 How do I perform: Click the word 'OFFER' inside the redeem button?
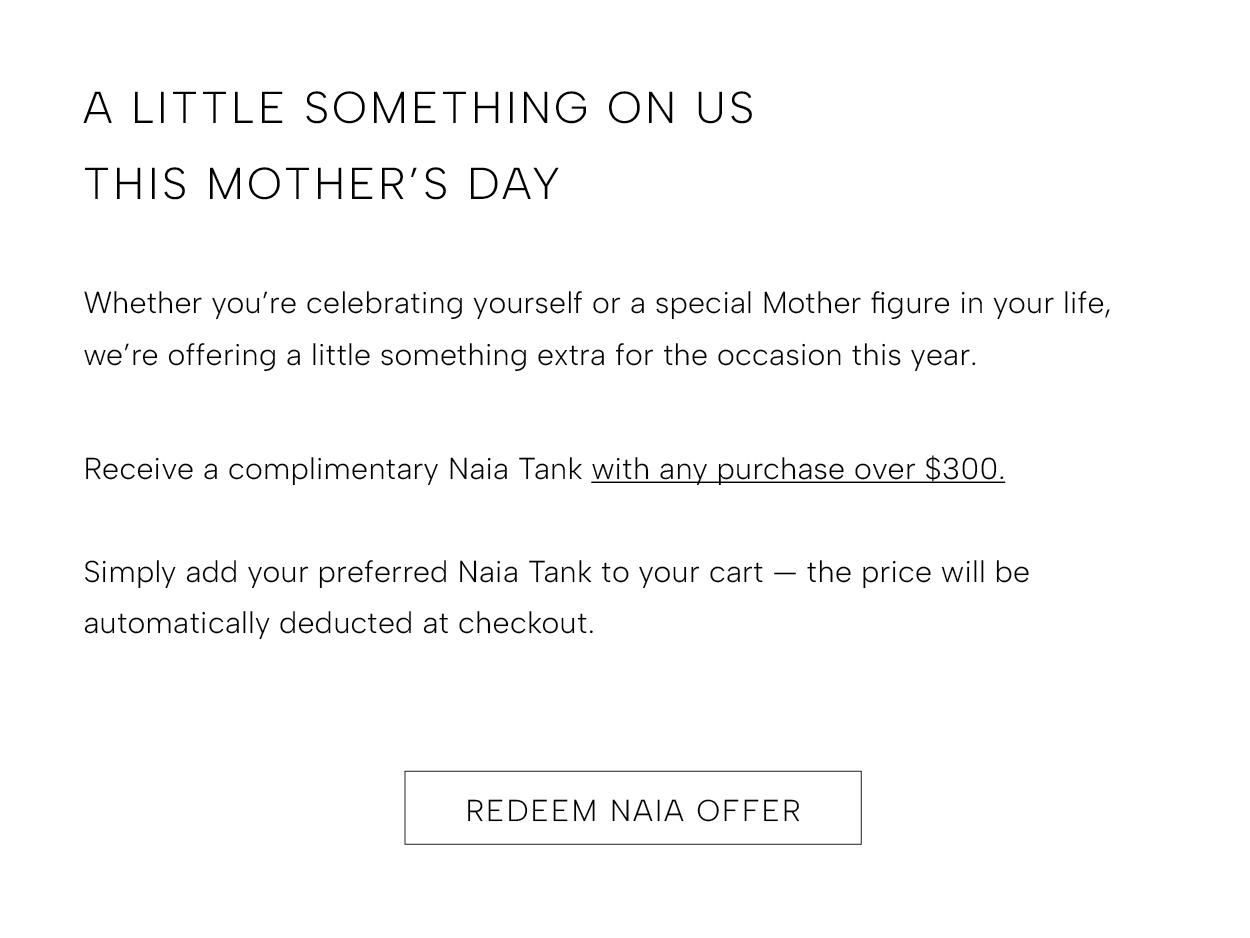tap(749, 810)
